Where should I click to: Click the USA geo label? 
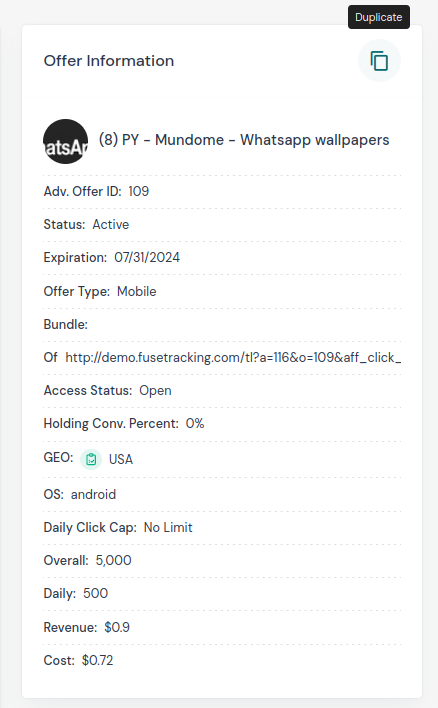[x=121, y=460]
